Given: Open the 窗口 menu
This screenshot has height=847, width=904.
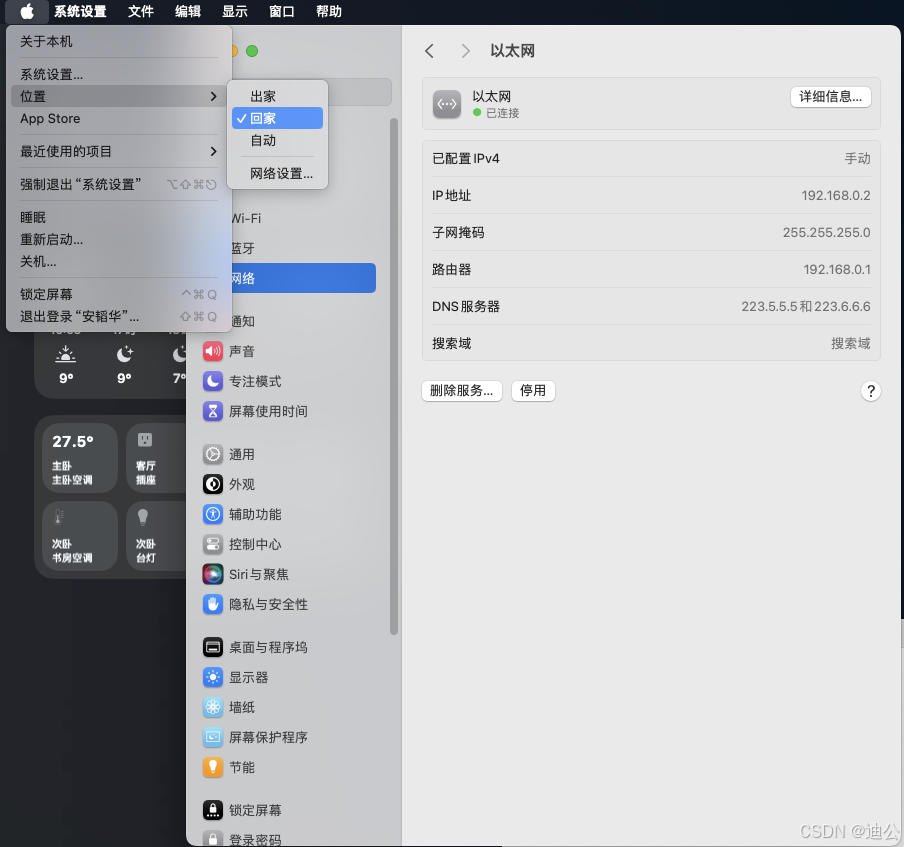Looking at the screenshot, I should [x=282, y=12].
